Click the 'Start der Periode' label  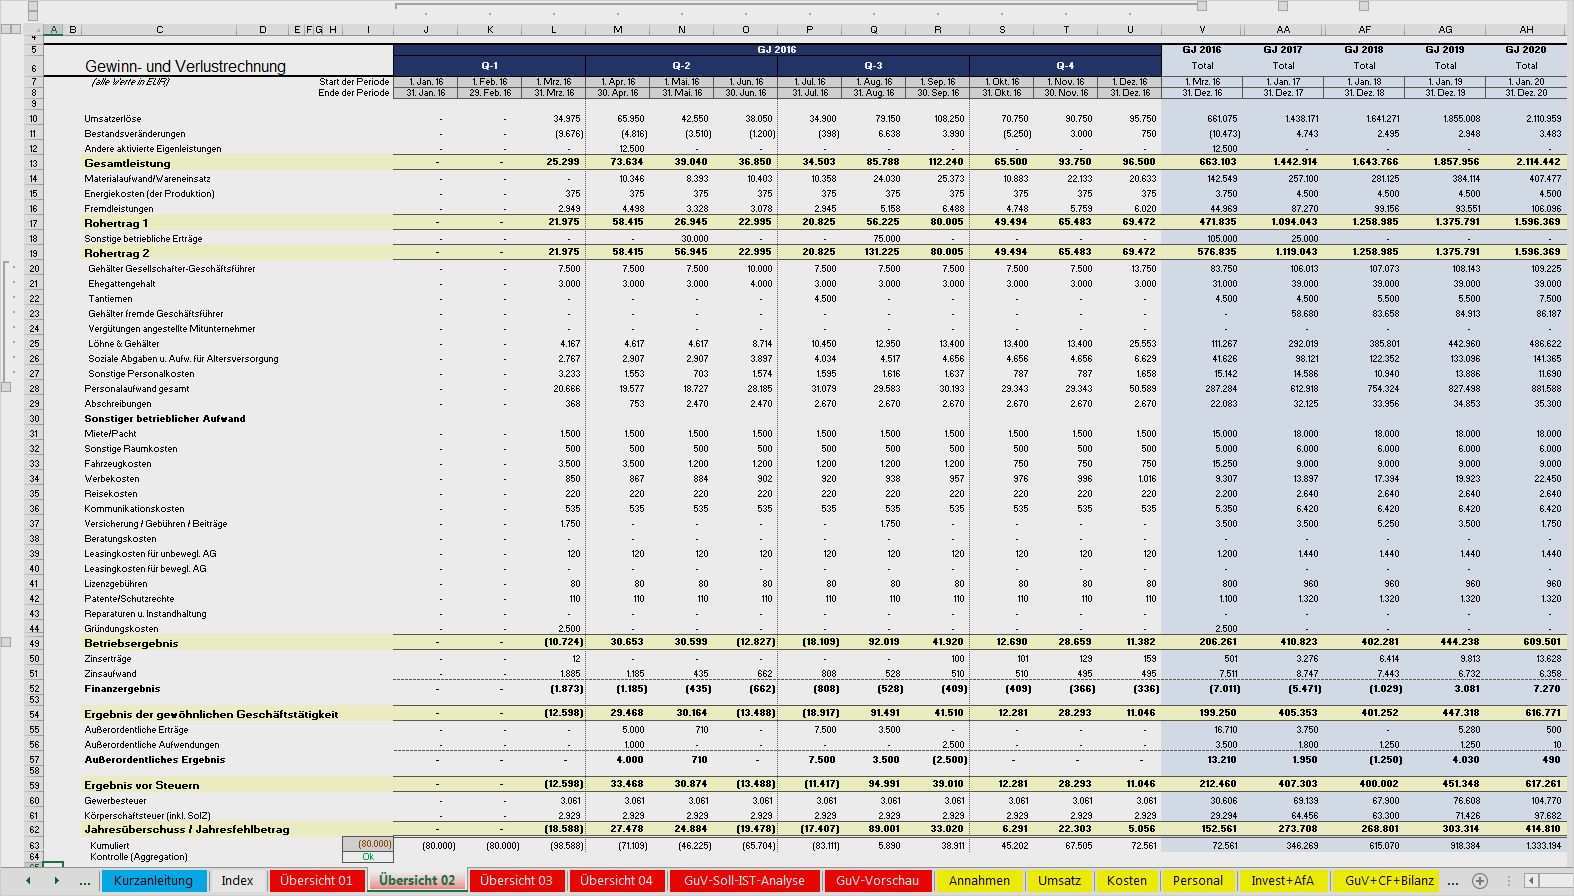(354, 82)
